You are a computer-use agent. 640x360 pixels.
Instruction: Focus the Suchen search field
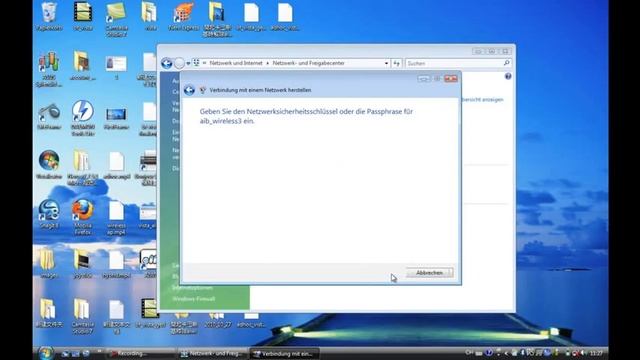[454, 63]
